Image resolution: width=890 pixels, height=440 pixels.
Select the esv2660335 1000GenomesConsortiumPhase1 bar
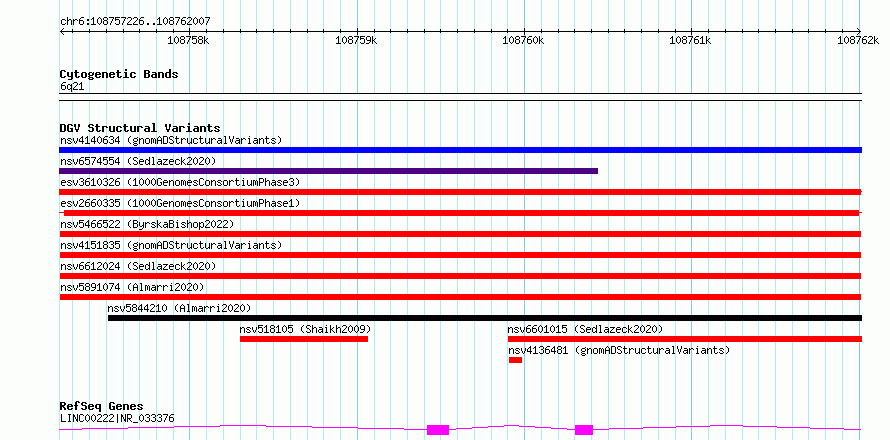pyautogui.click(x=461, y=213)
